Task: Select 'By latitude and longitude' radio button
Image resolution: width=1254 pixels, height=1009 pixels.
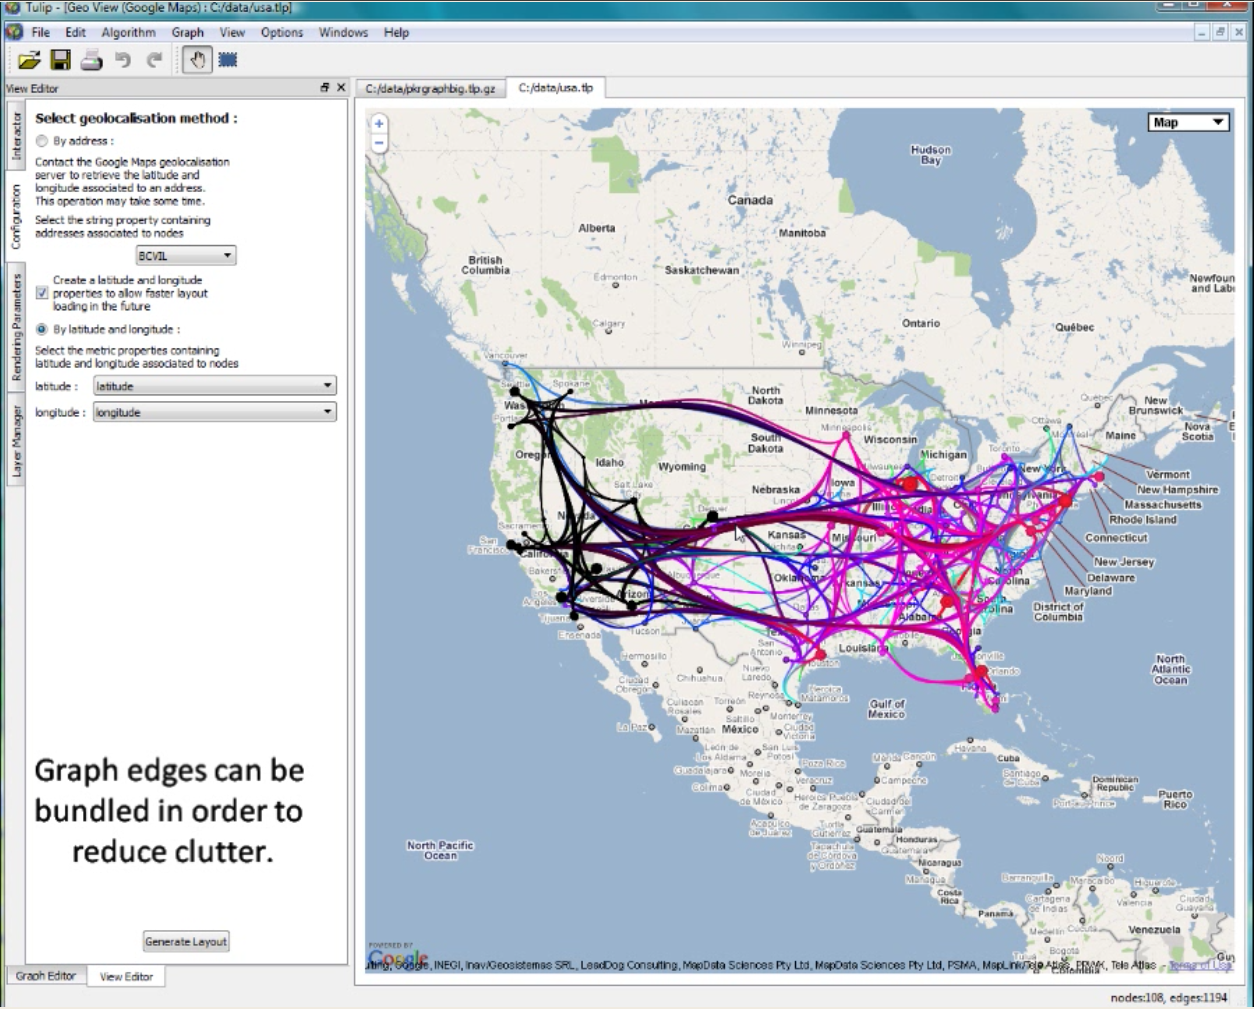Action: point(42,329)
